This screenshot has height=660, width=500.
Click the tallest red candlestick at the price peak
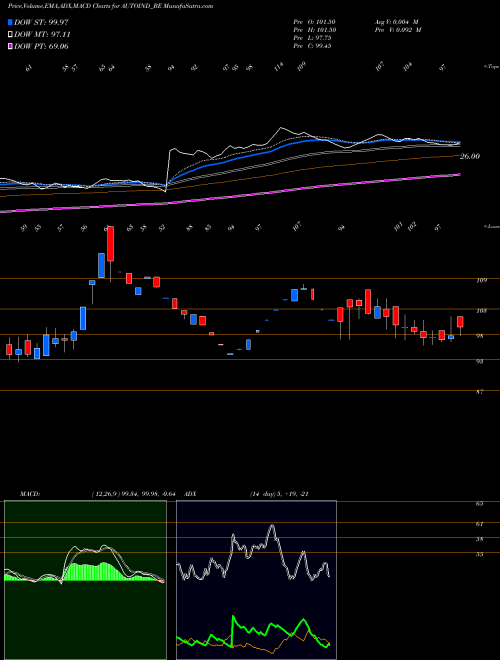111,244
